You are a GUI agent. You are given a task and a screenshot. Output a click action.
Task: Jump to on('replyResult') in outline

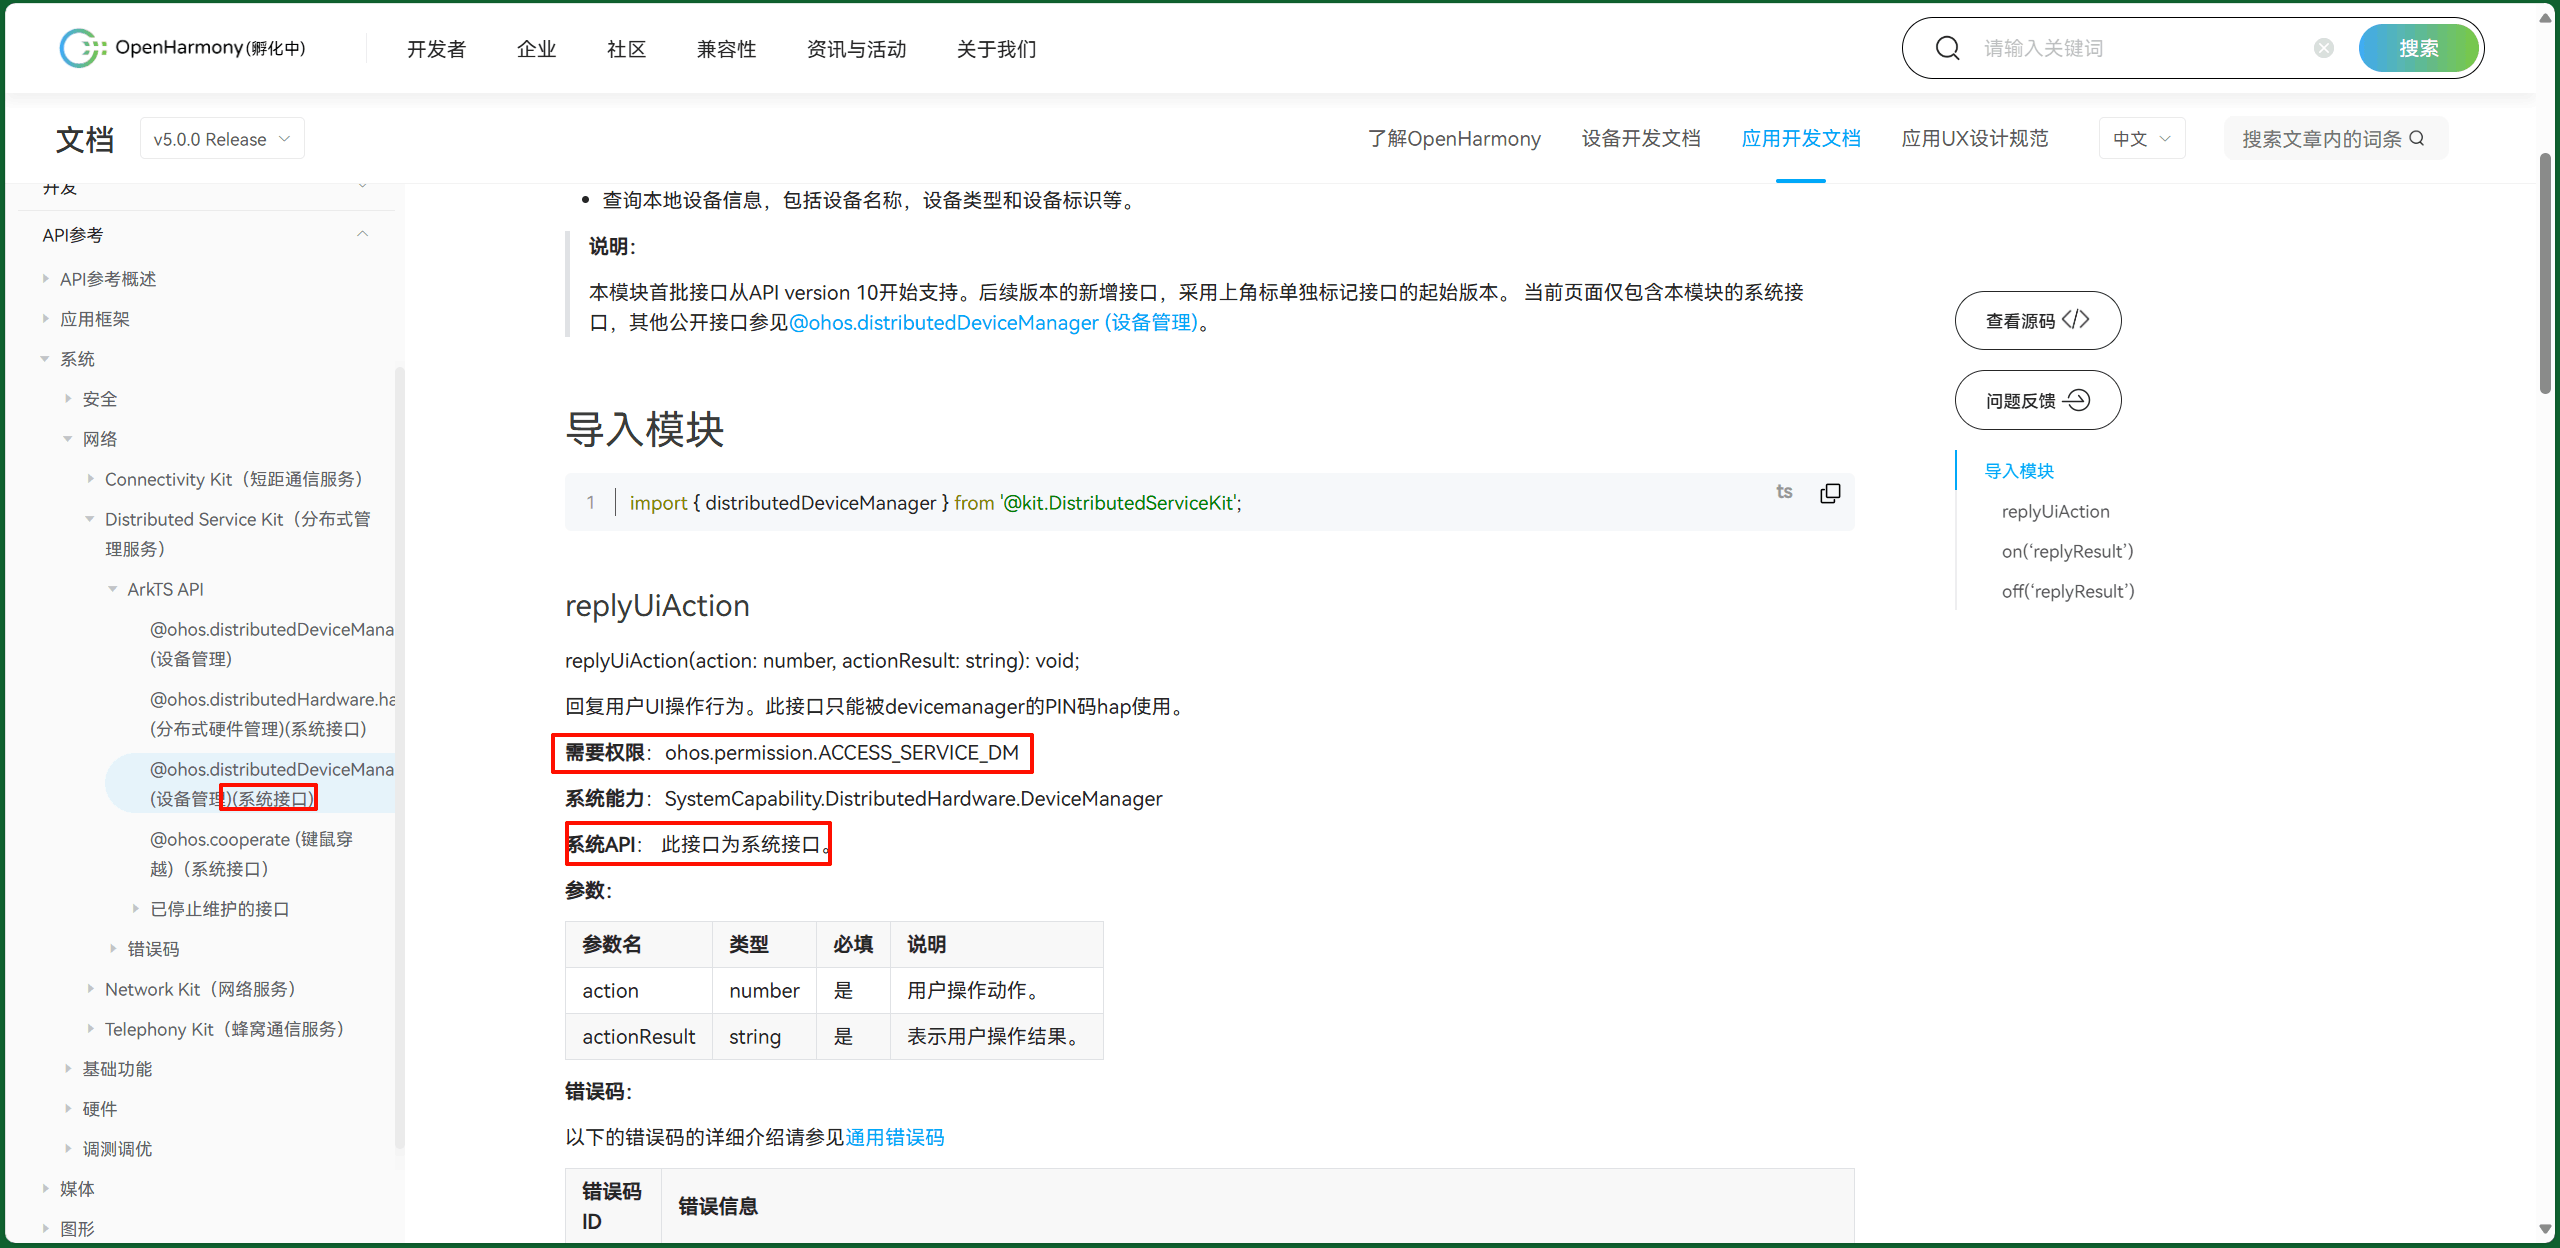2067,551
